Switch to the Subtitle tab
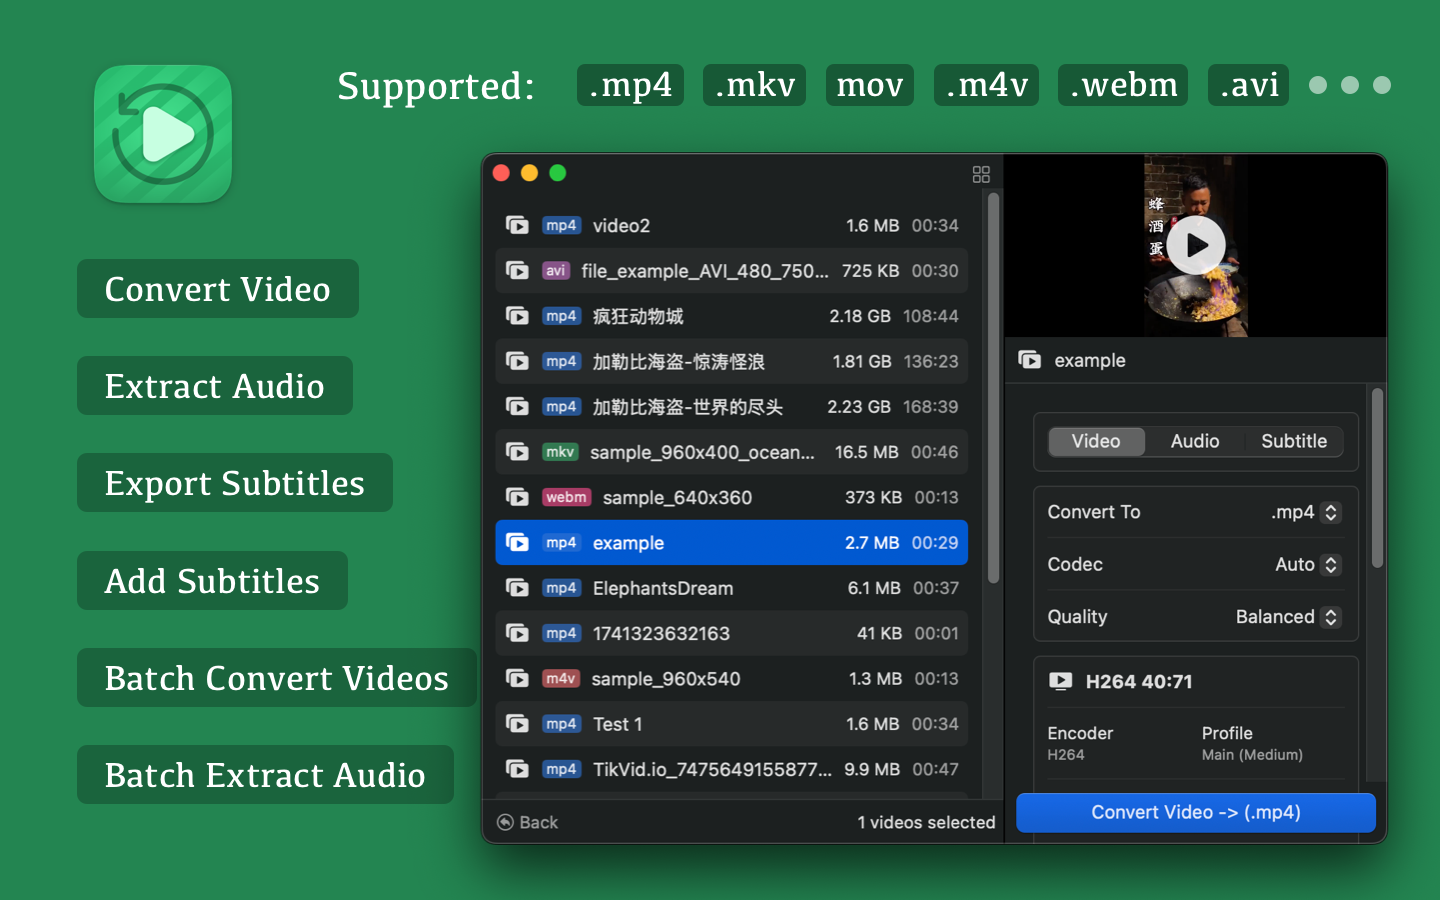 point(1293,441)
